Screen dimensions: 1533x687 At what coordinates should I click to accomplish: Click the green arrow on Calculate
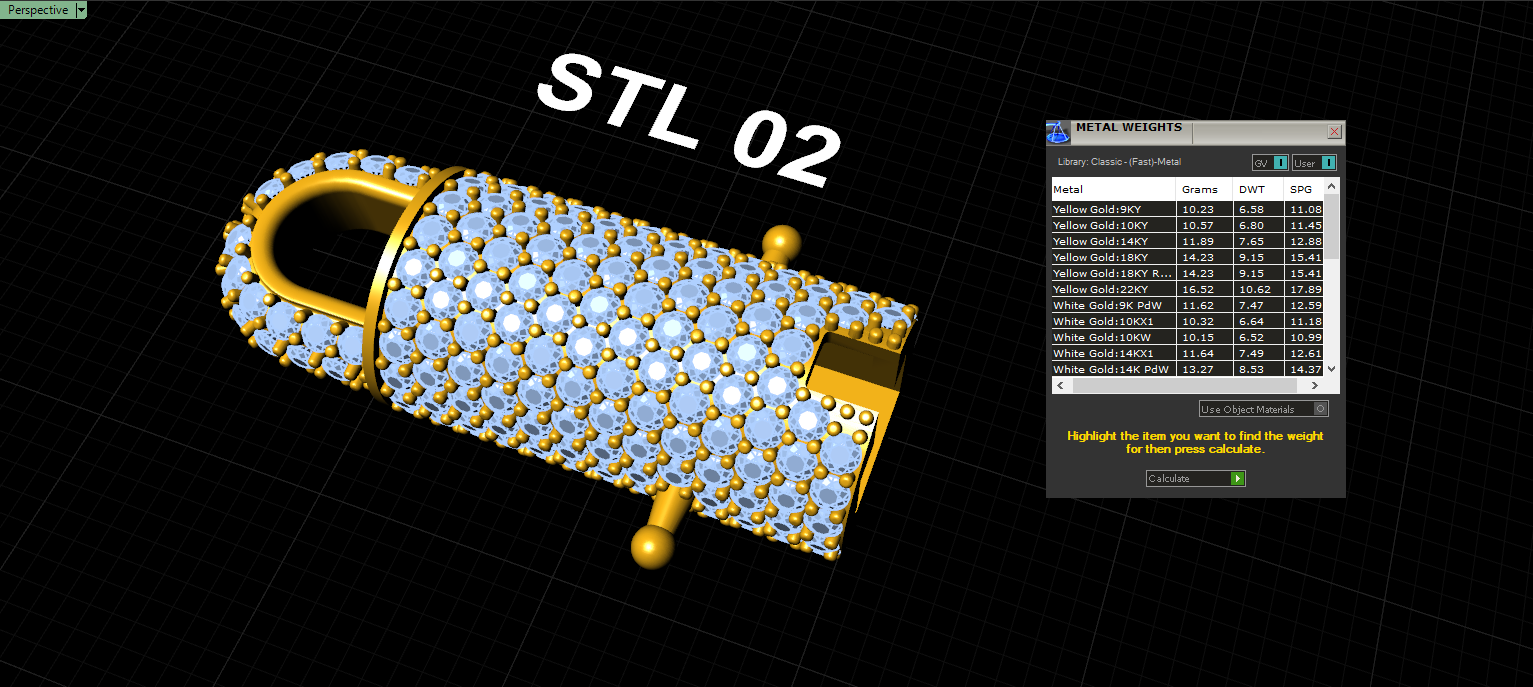pos(1238,479)
